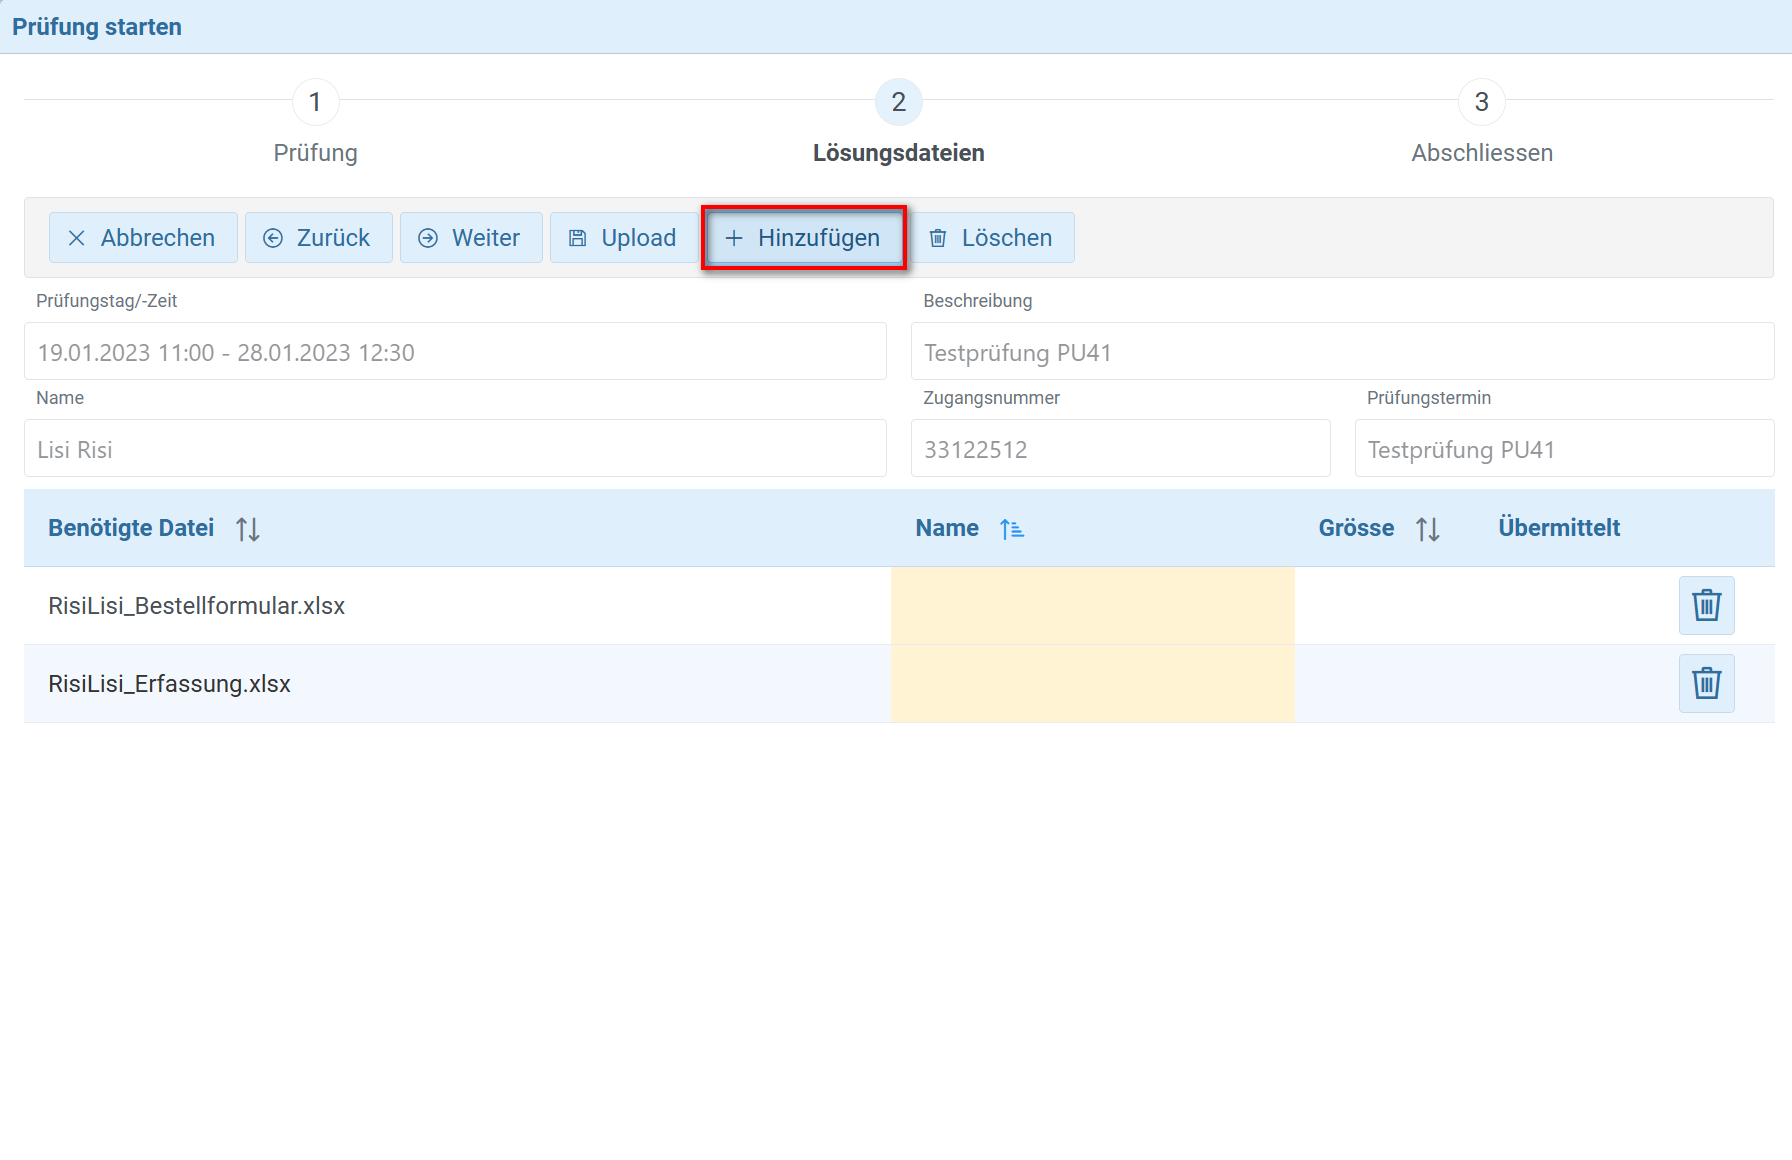Click the Prüfung starten title
Screen dimensions: 1792x1160
pyautogui.click(x=97, y=27)
